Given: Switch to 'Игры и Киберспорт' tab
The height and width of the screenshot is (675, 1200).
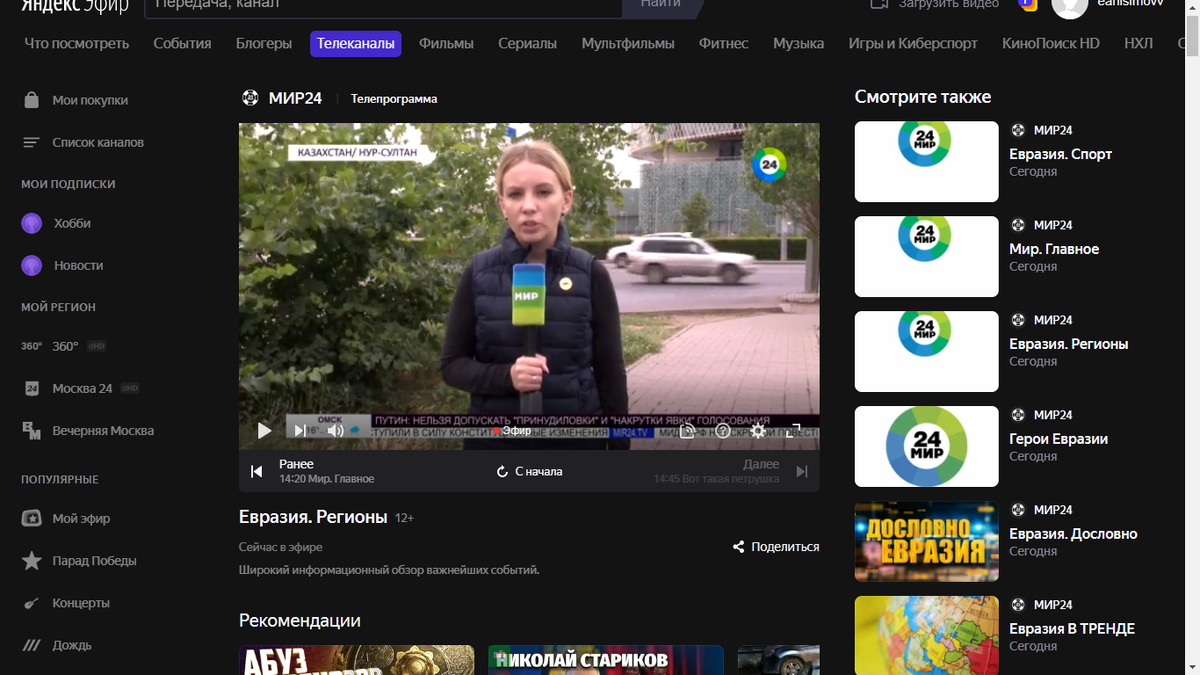Looking at the screenshot, I should click(x=913, y=43).
